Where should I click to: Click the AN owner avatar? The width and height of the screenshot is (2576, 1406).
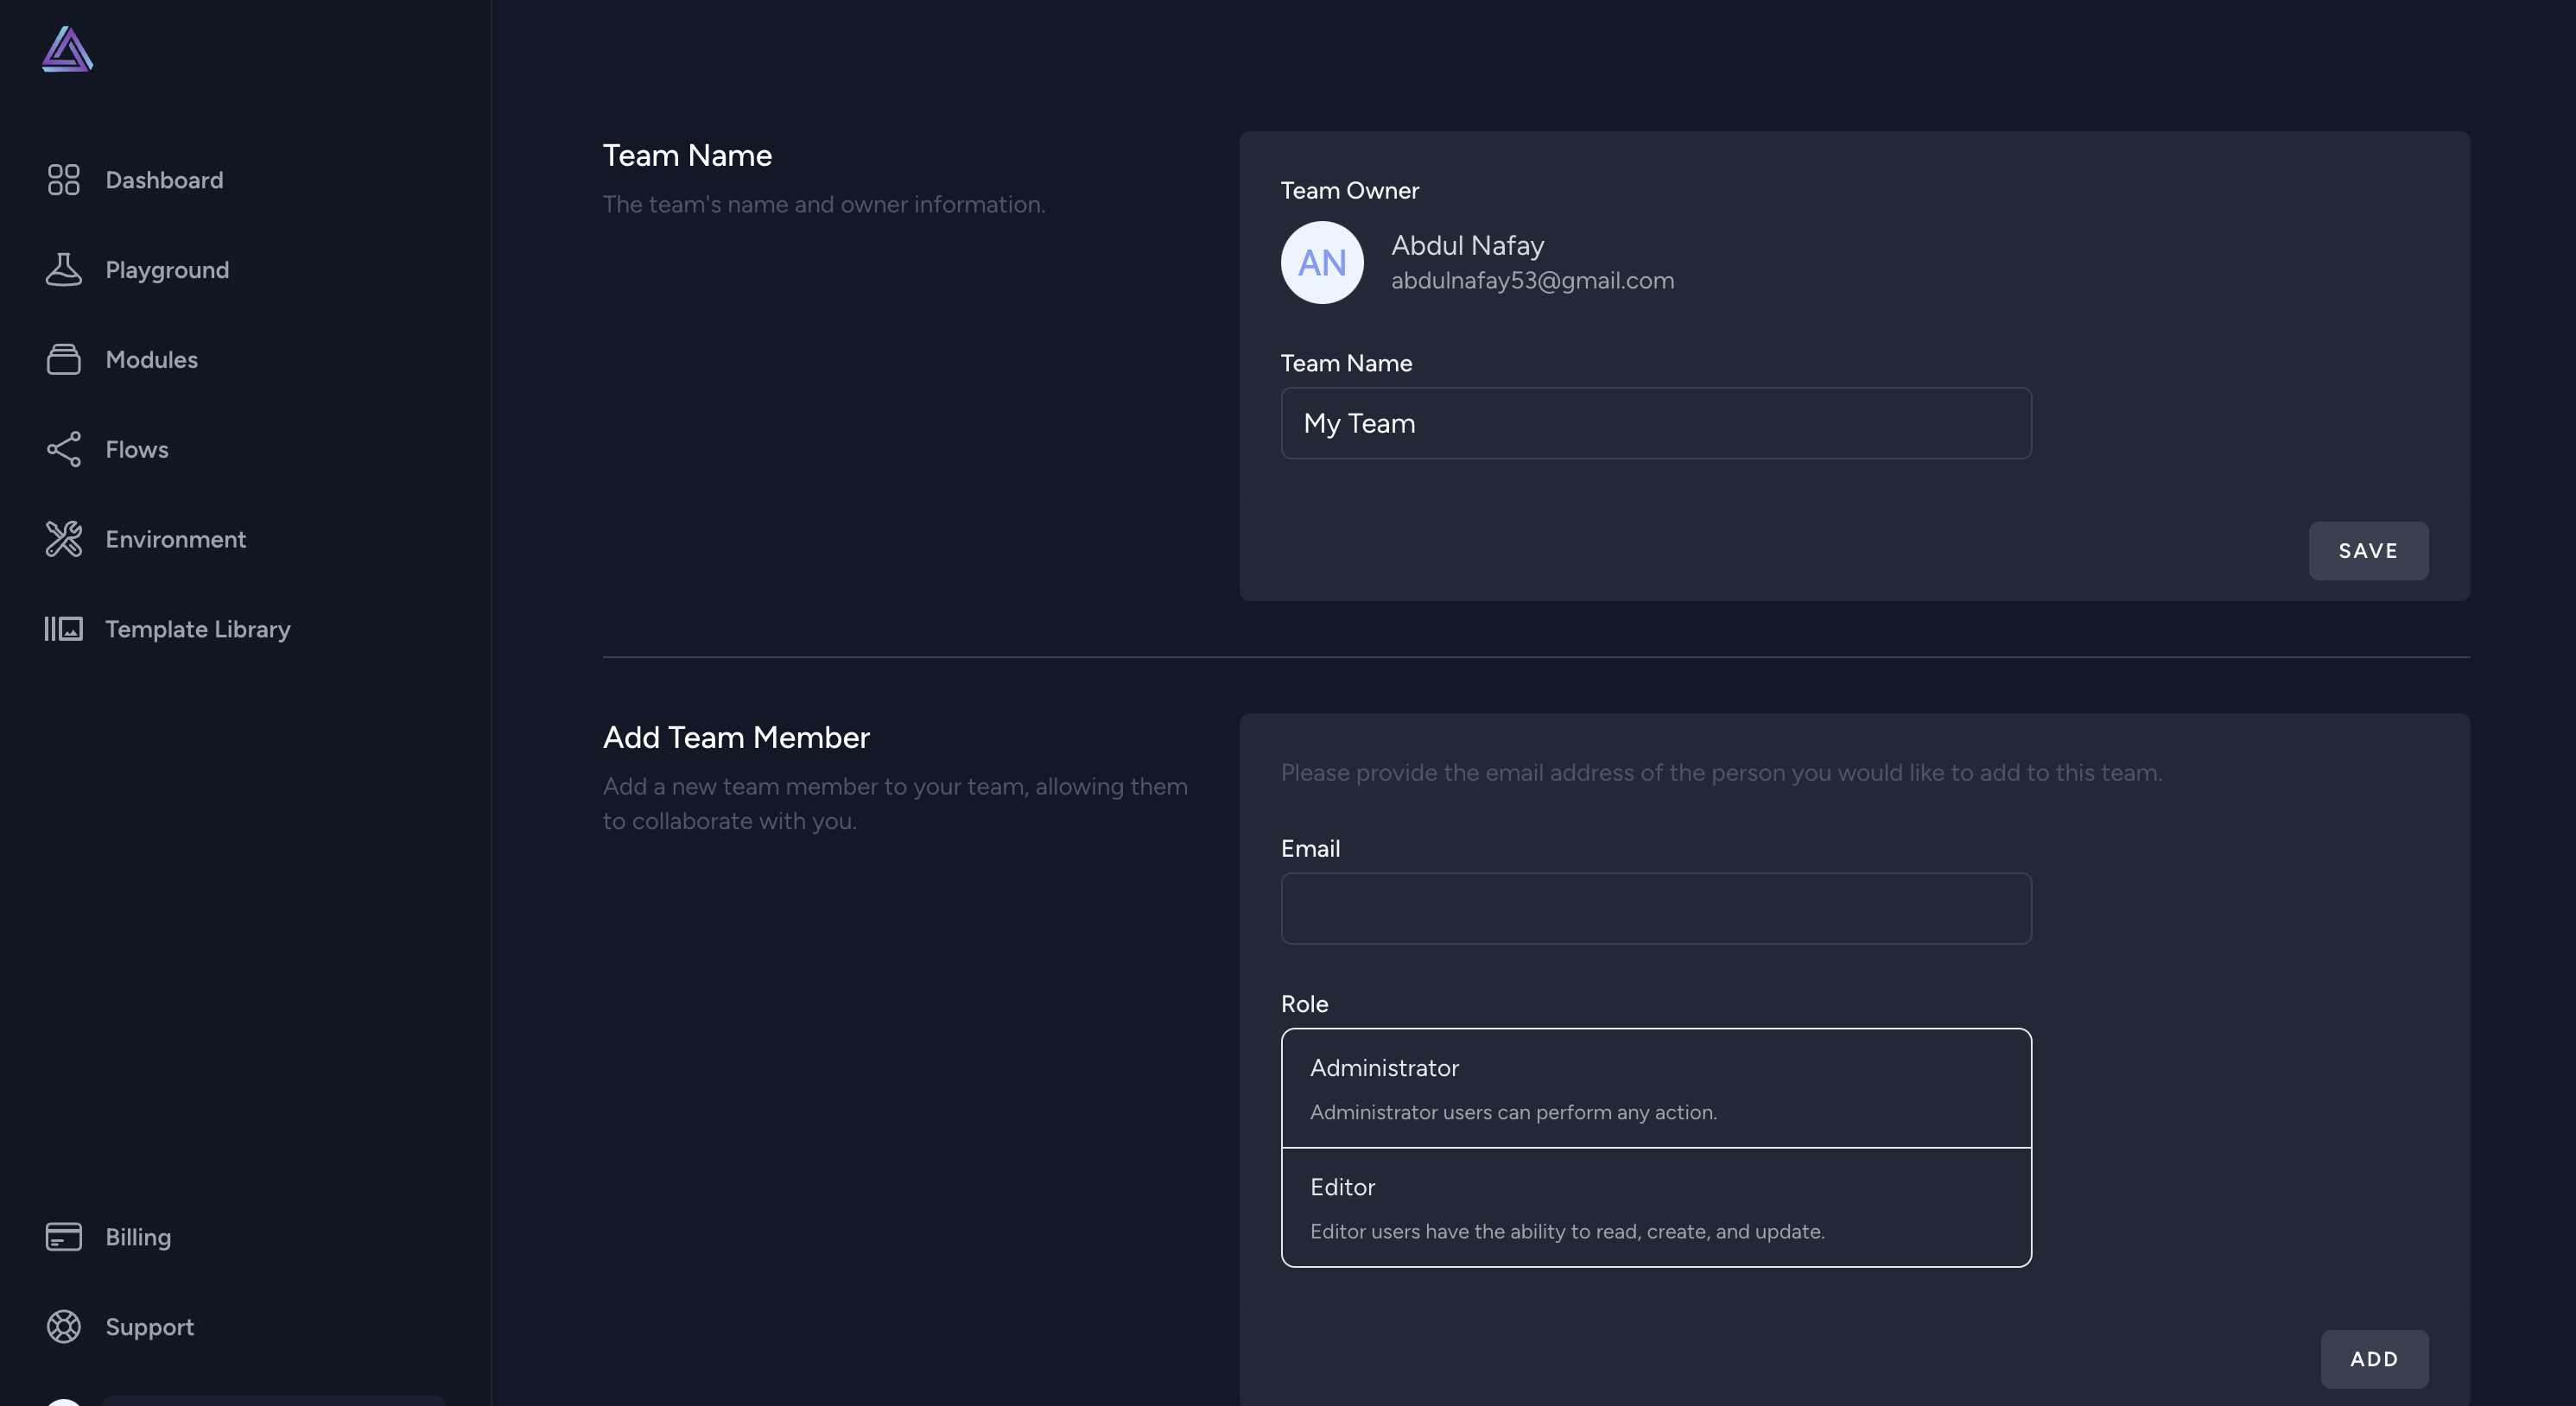(x=1321, y=263)
